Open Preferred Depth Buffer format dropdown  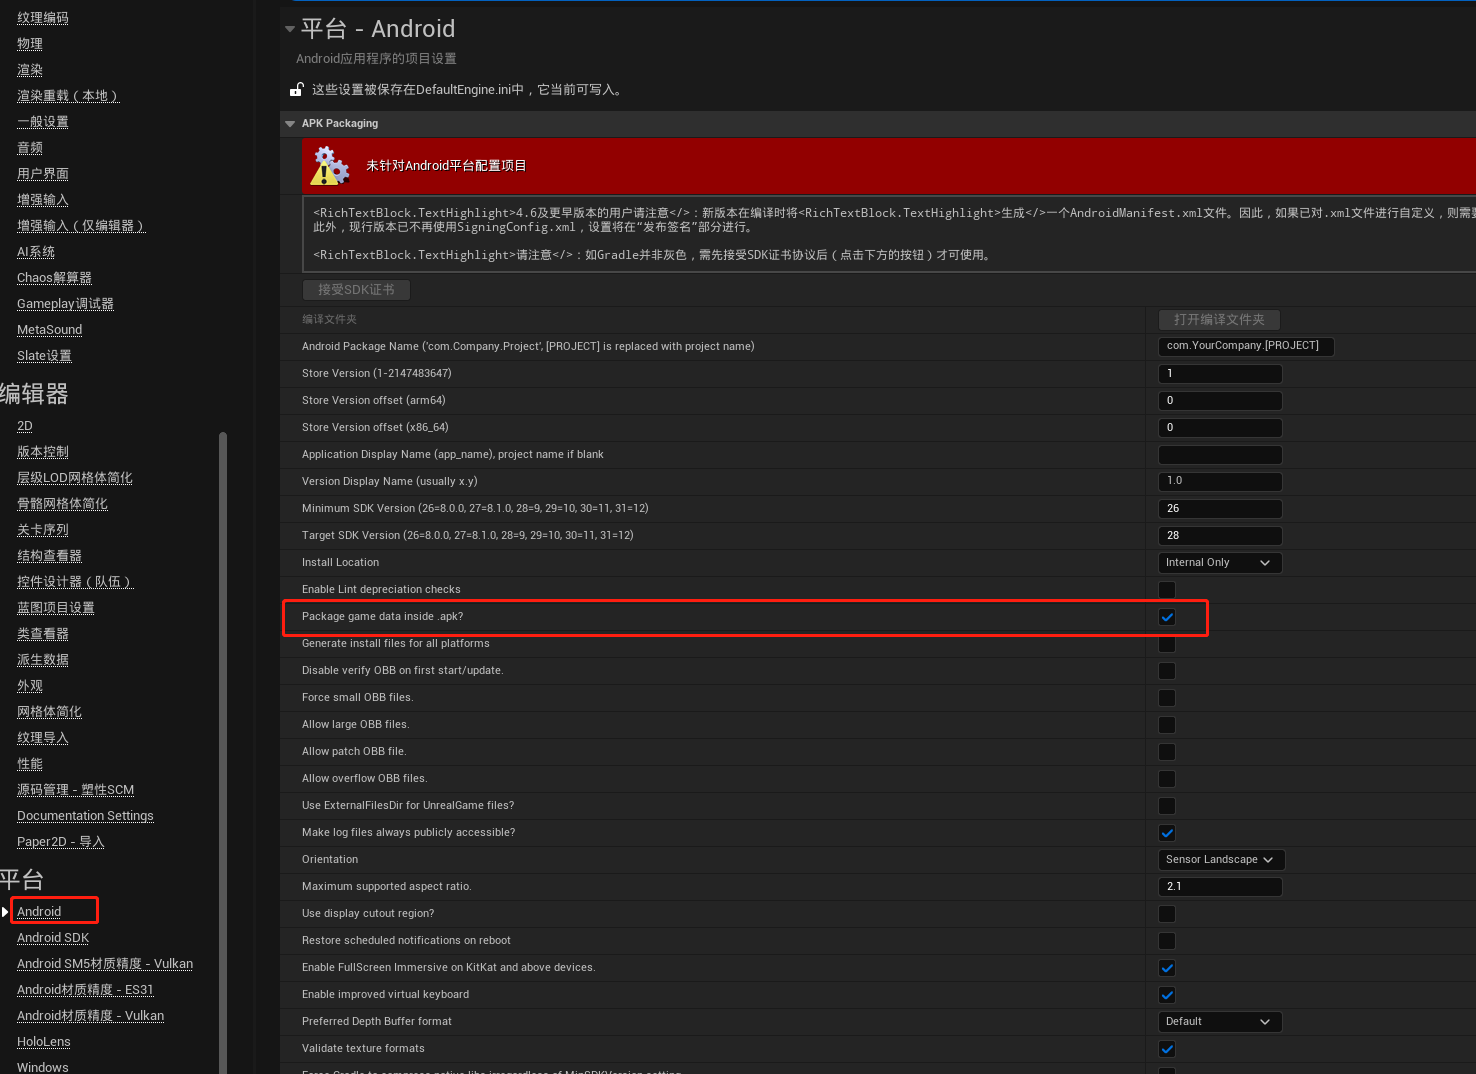click(1220, 1021)
